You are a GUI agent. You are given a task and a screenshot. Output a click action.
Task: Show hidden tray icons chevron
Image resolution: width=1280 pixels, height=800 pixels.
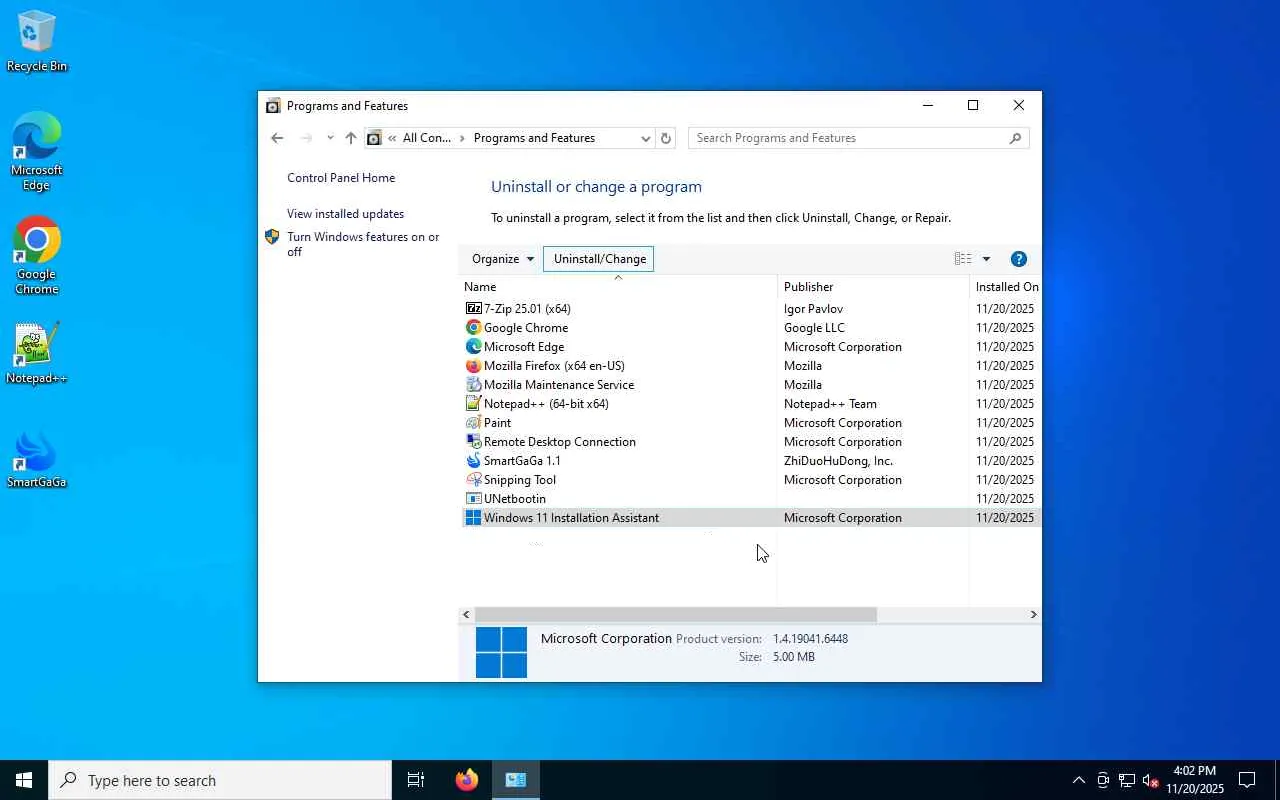click(x=1079, y=780)
